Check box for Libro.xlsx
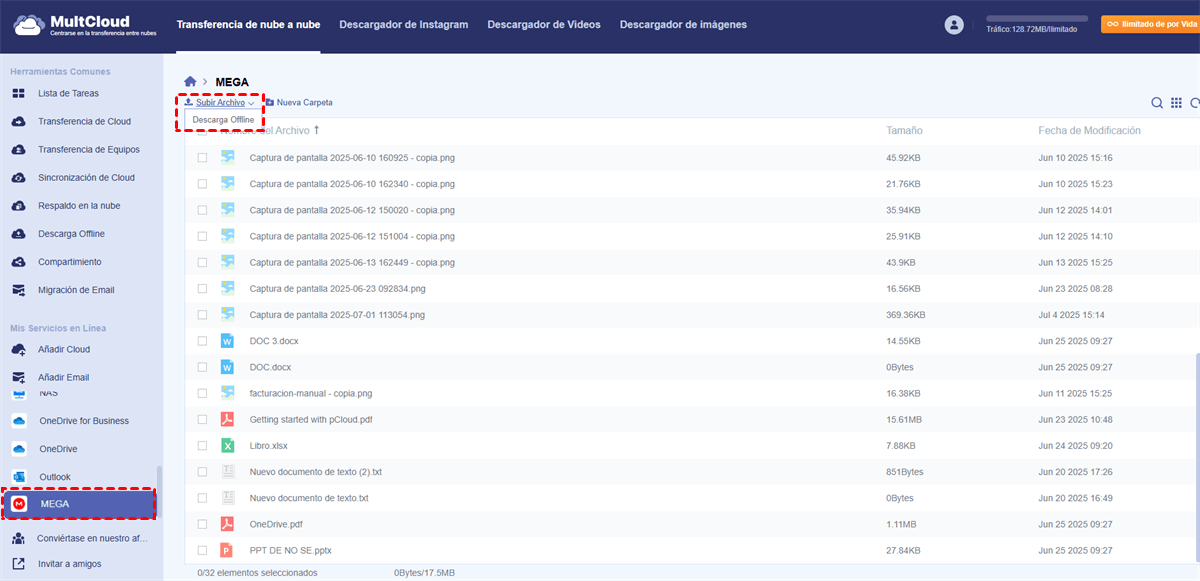The image size is (1200, 581). click(x=202, y=445)
